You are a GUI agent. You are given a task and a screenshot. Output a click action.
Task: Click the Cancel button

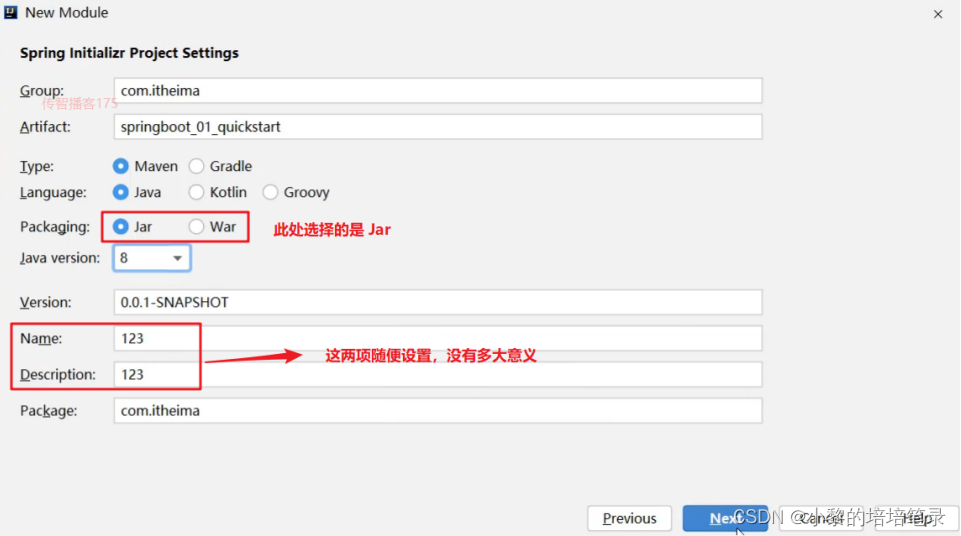[x=821, y=518]
